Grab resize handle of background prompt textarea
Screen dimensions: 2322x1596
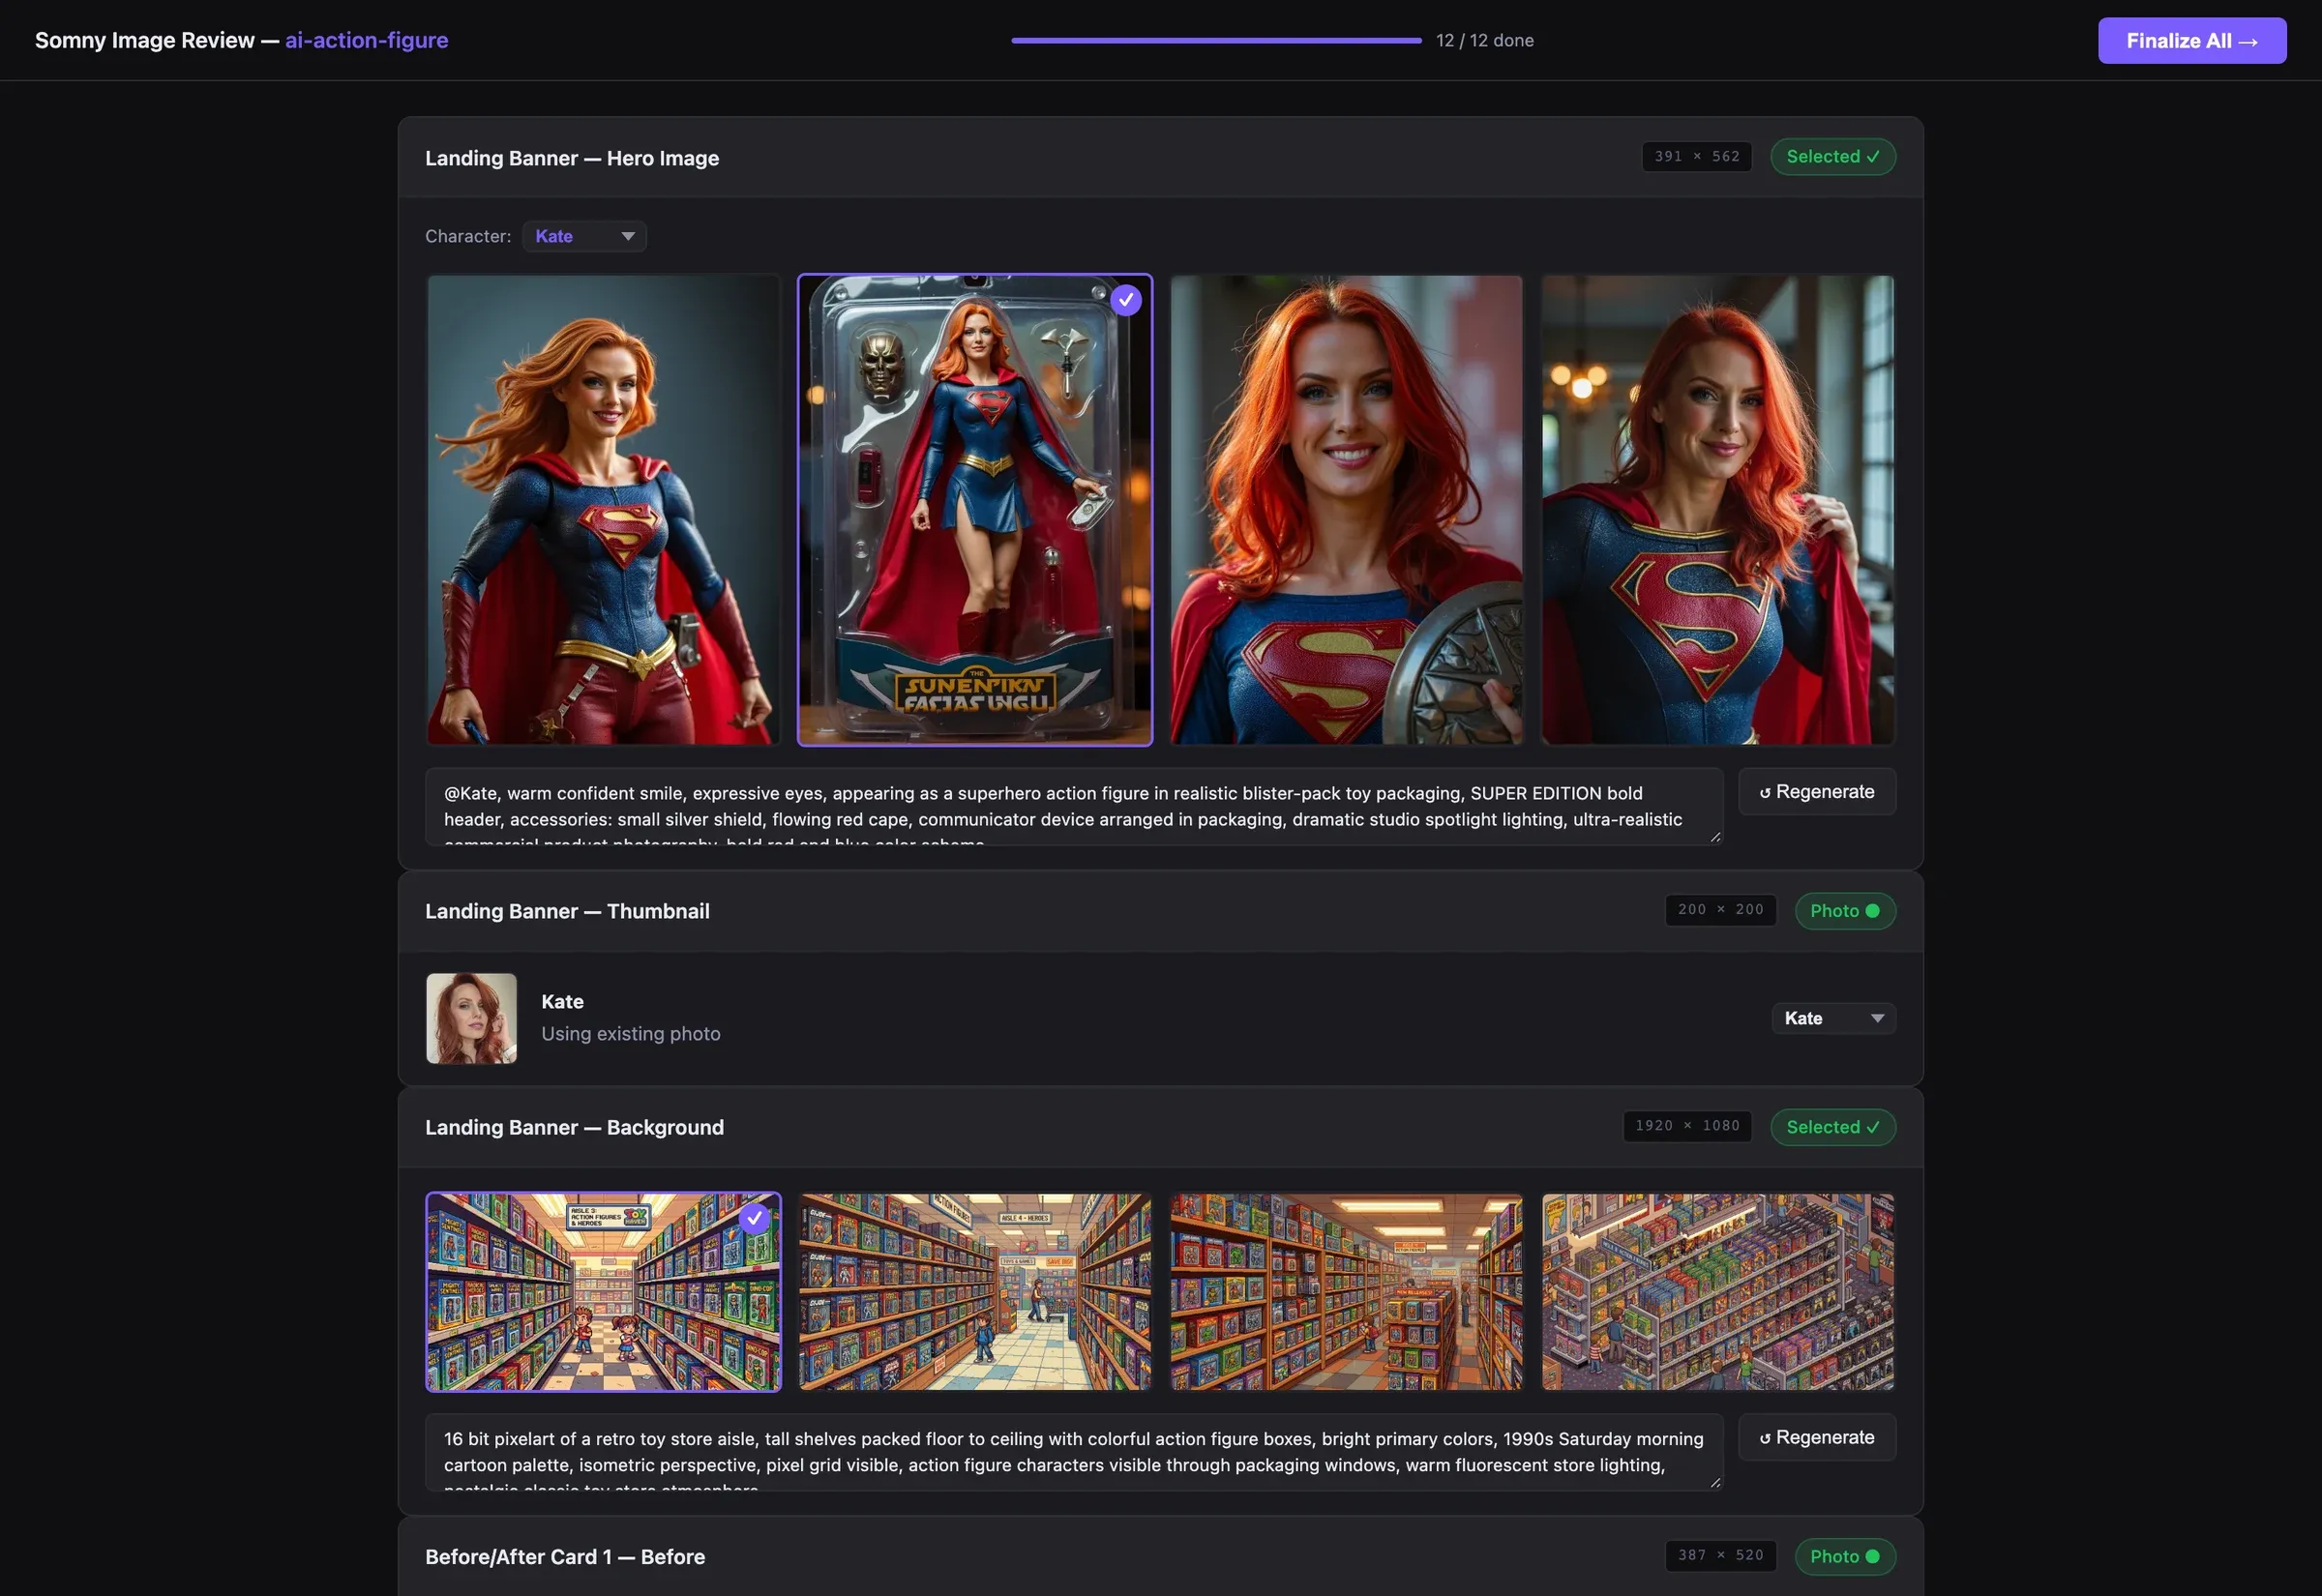coord(1715,1482)
